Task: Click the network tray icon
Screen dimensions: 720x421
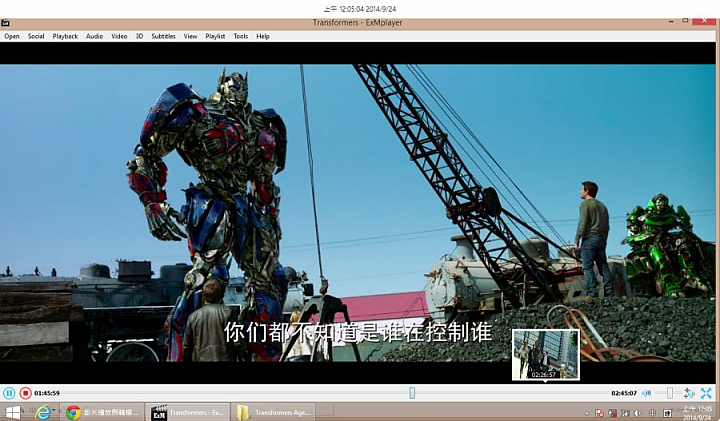Action: 625,413
